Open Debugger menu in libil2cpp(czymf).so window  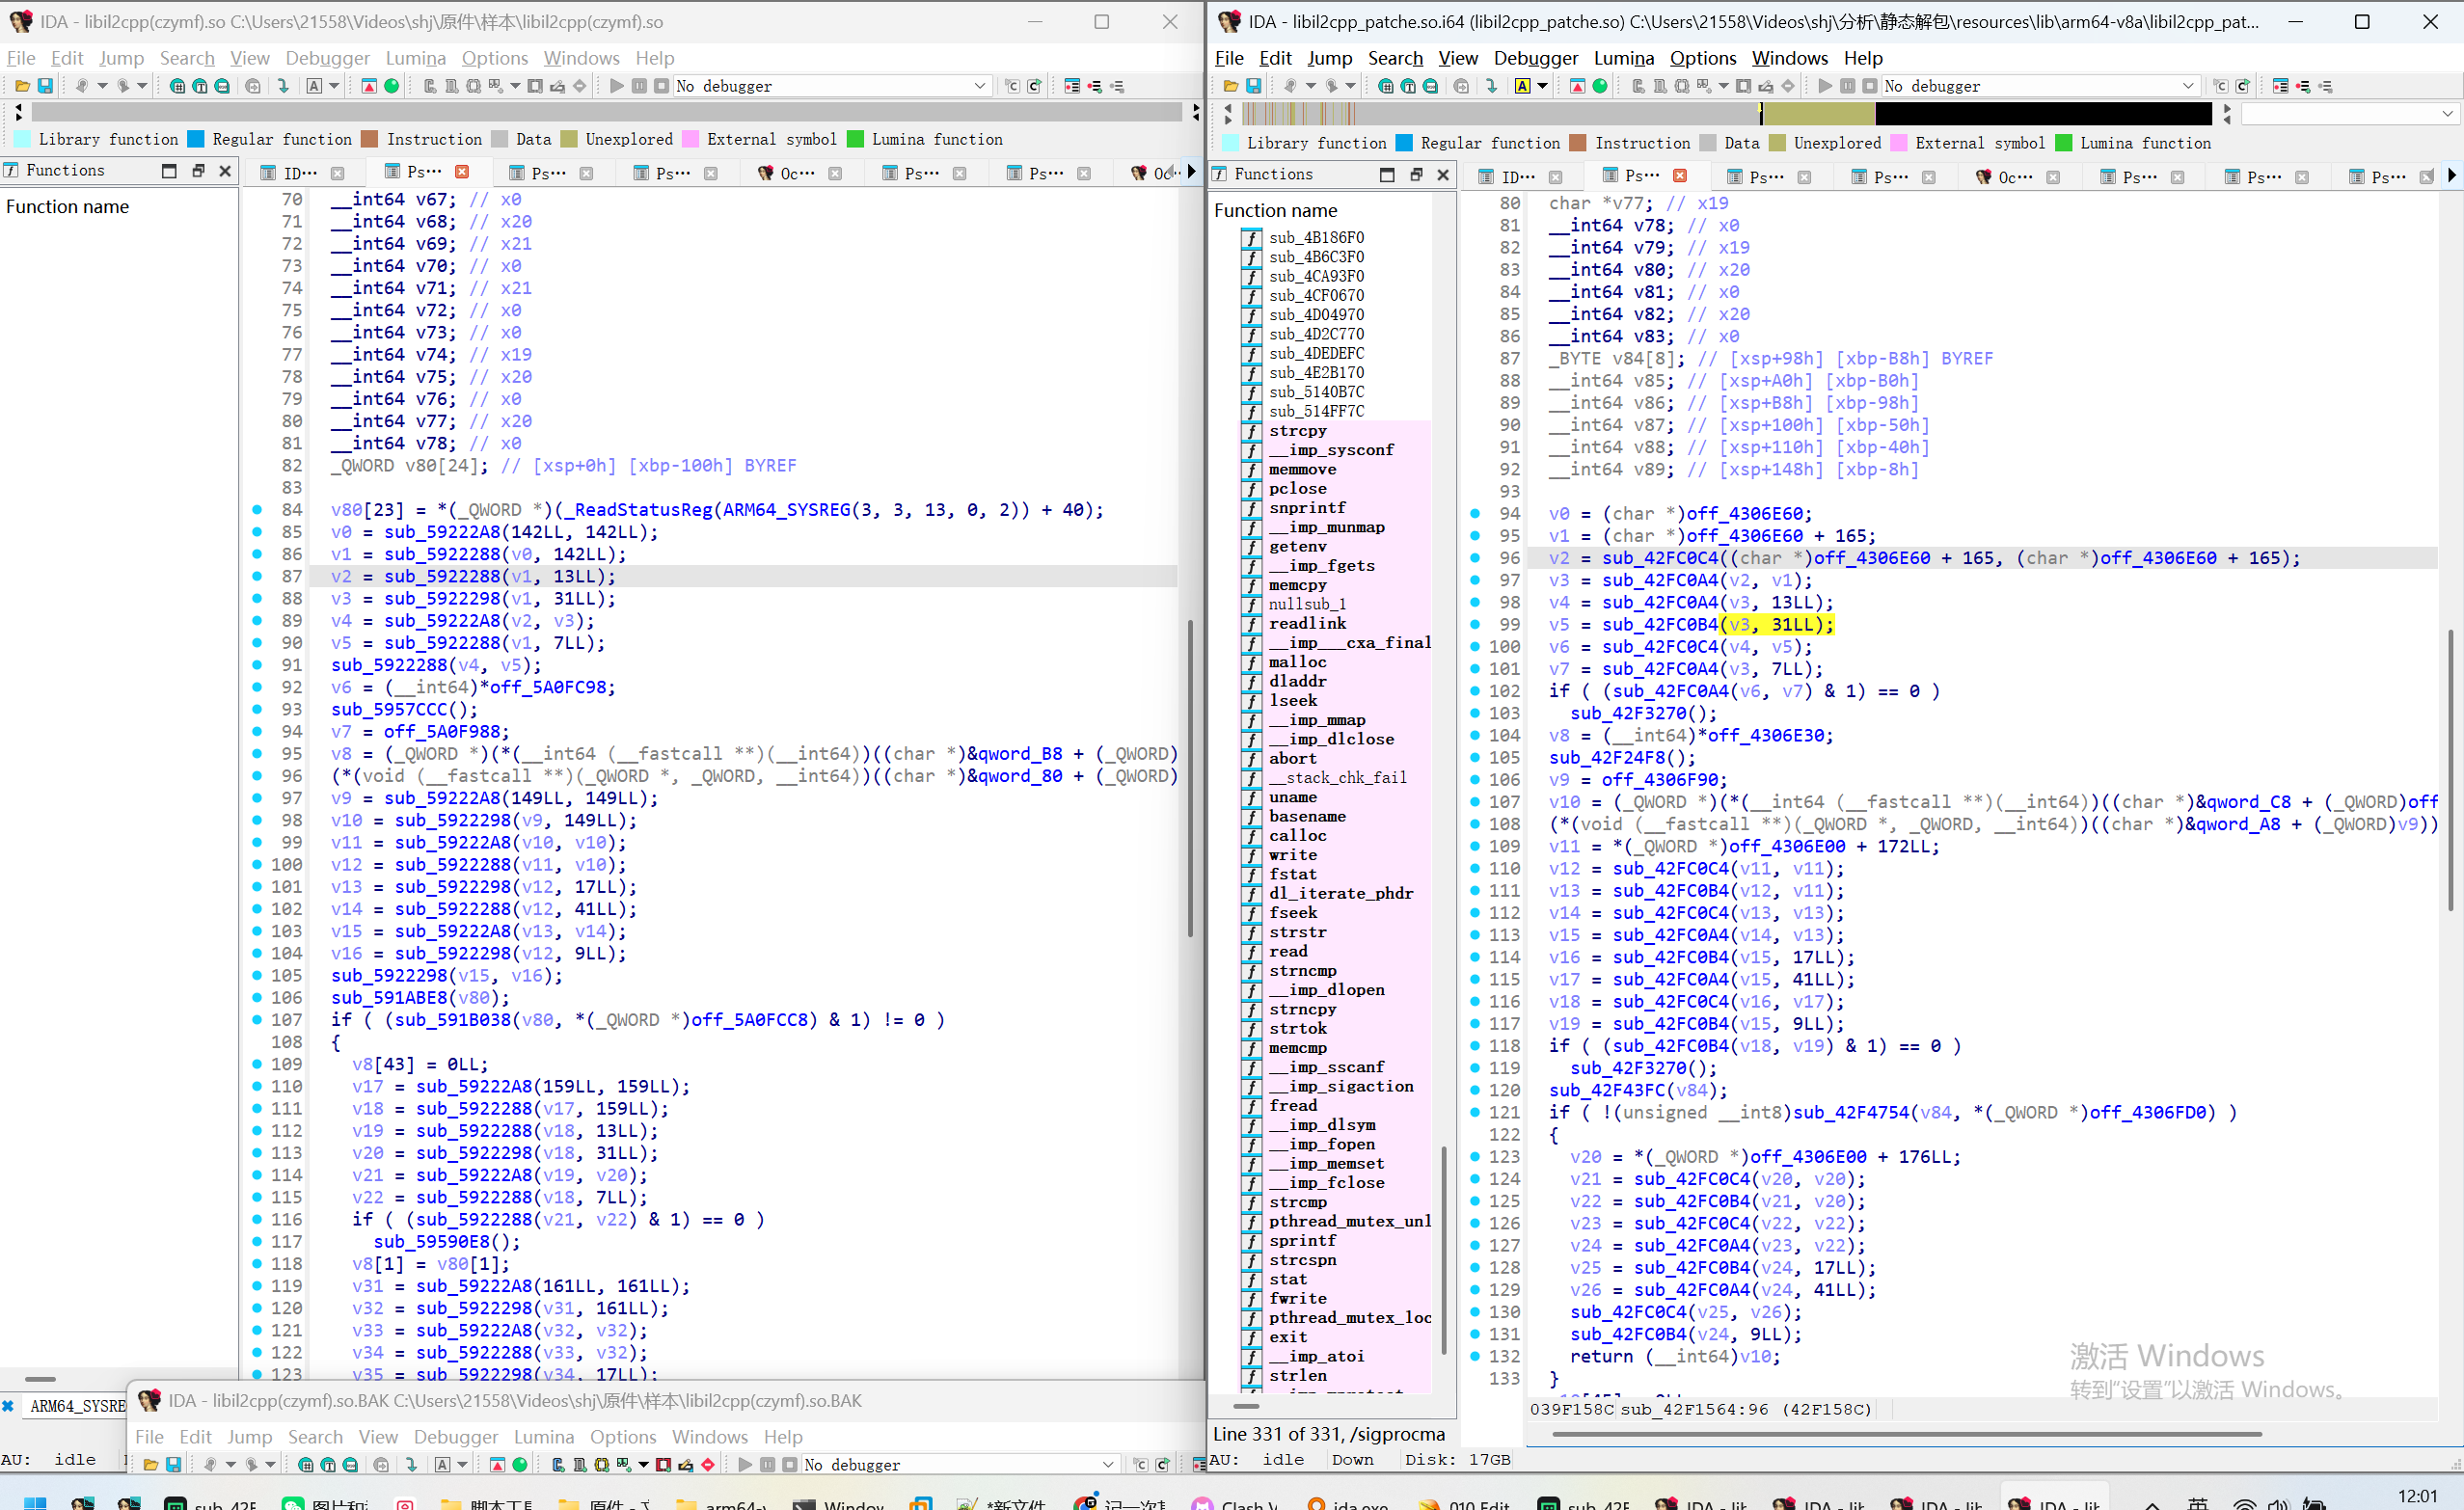coord(327,58)
